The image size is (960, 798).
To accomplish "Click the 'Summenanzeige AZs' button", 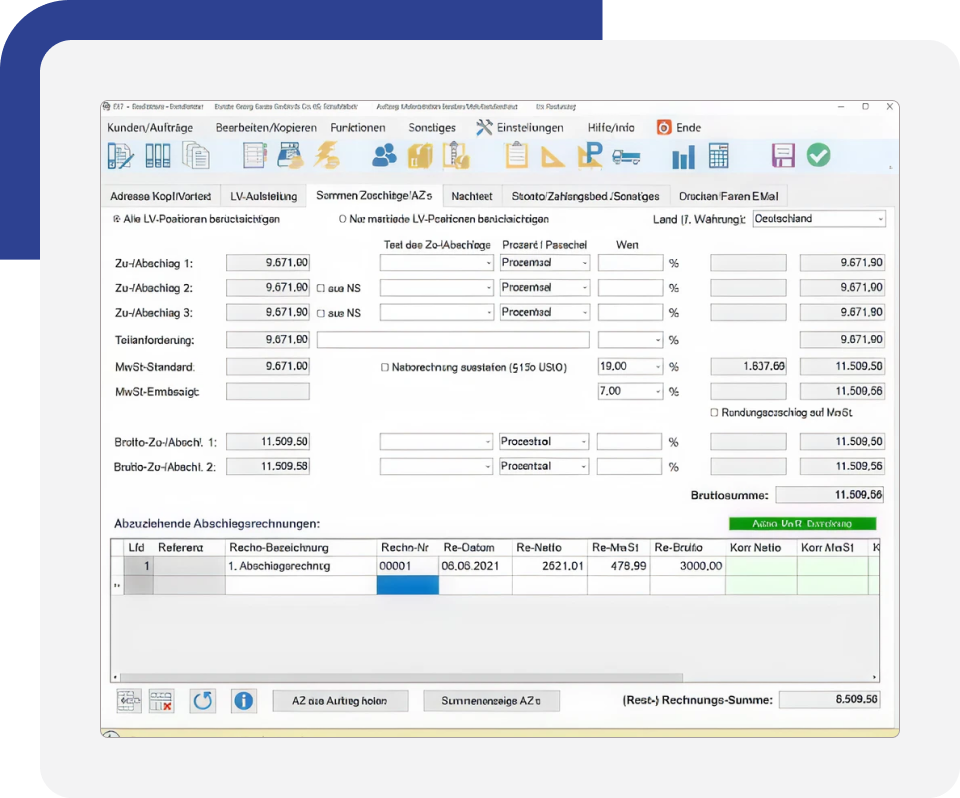I will tap(491, 701).
